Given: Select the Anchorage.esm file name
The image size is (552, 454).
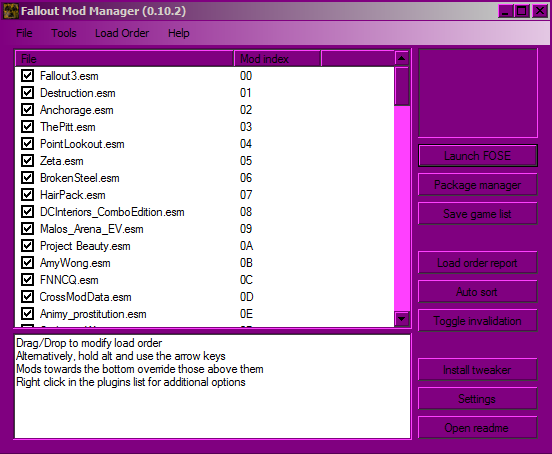Looking at the screenshot, I should point(76,110).
